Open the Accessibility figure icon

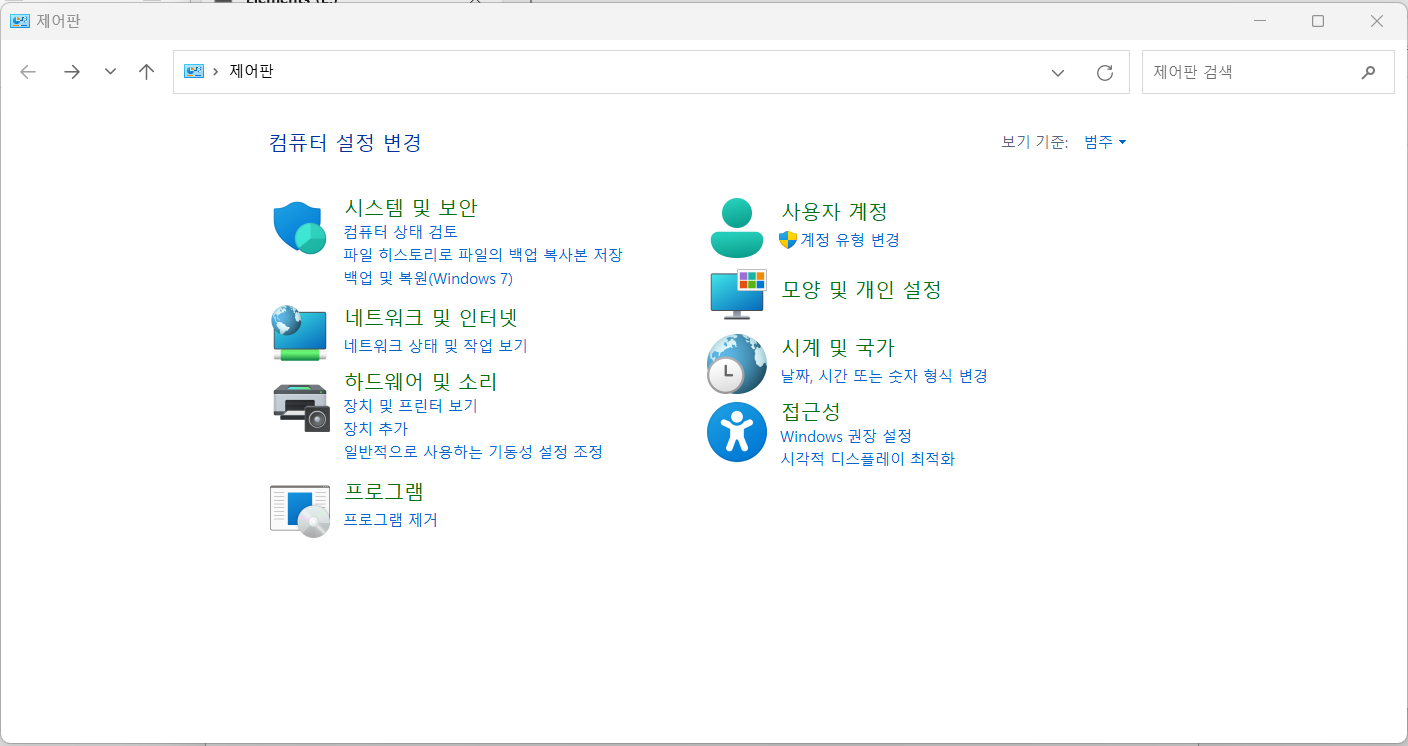(x=737, y=432)
